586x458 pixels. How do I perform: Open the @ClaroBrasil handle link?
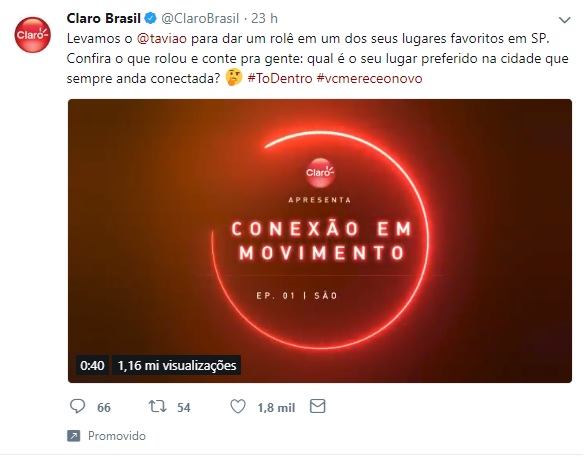point(200,18)
